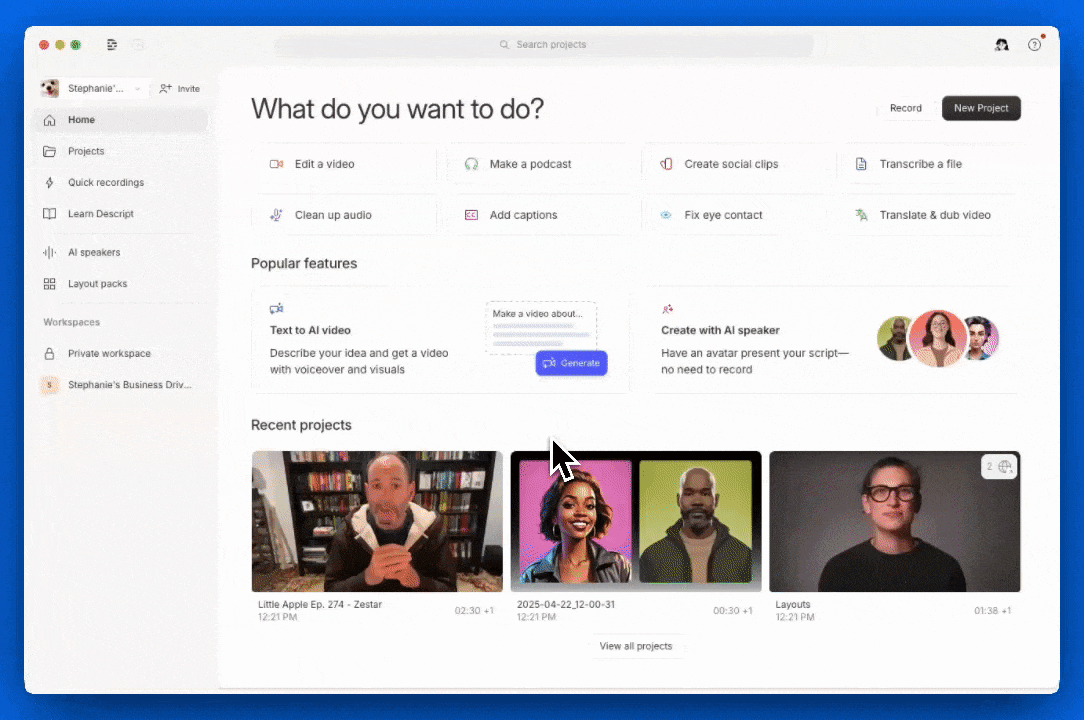The image size is (1084, 720).
Task: Click the 'Little Apple Ep. 274 - Zestar' title
Action: (x=319, y=604)
